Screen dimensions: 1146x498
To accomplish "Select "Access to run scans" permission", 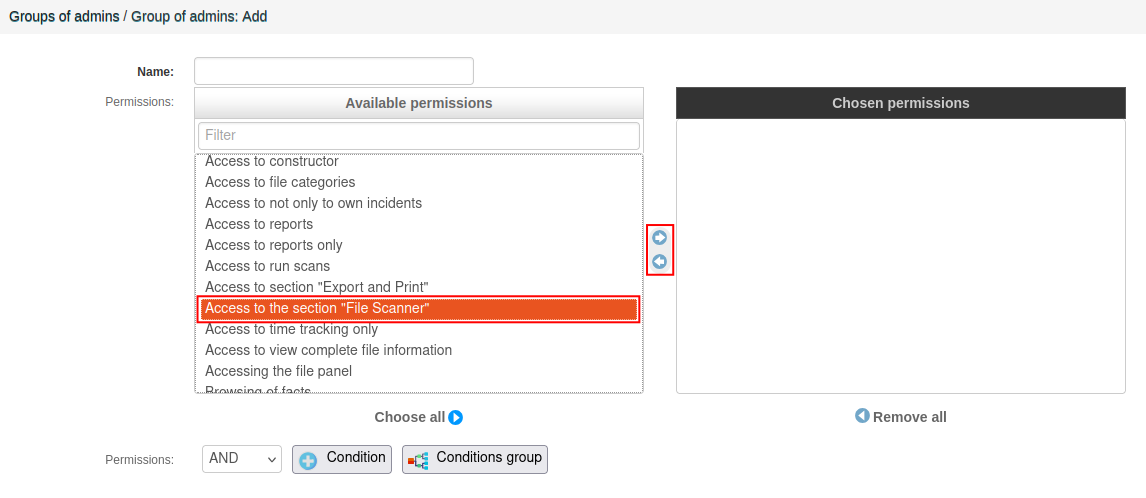I will (x=267, y=266).
